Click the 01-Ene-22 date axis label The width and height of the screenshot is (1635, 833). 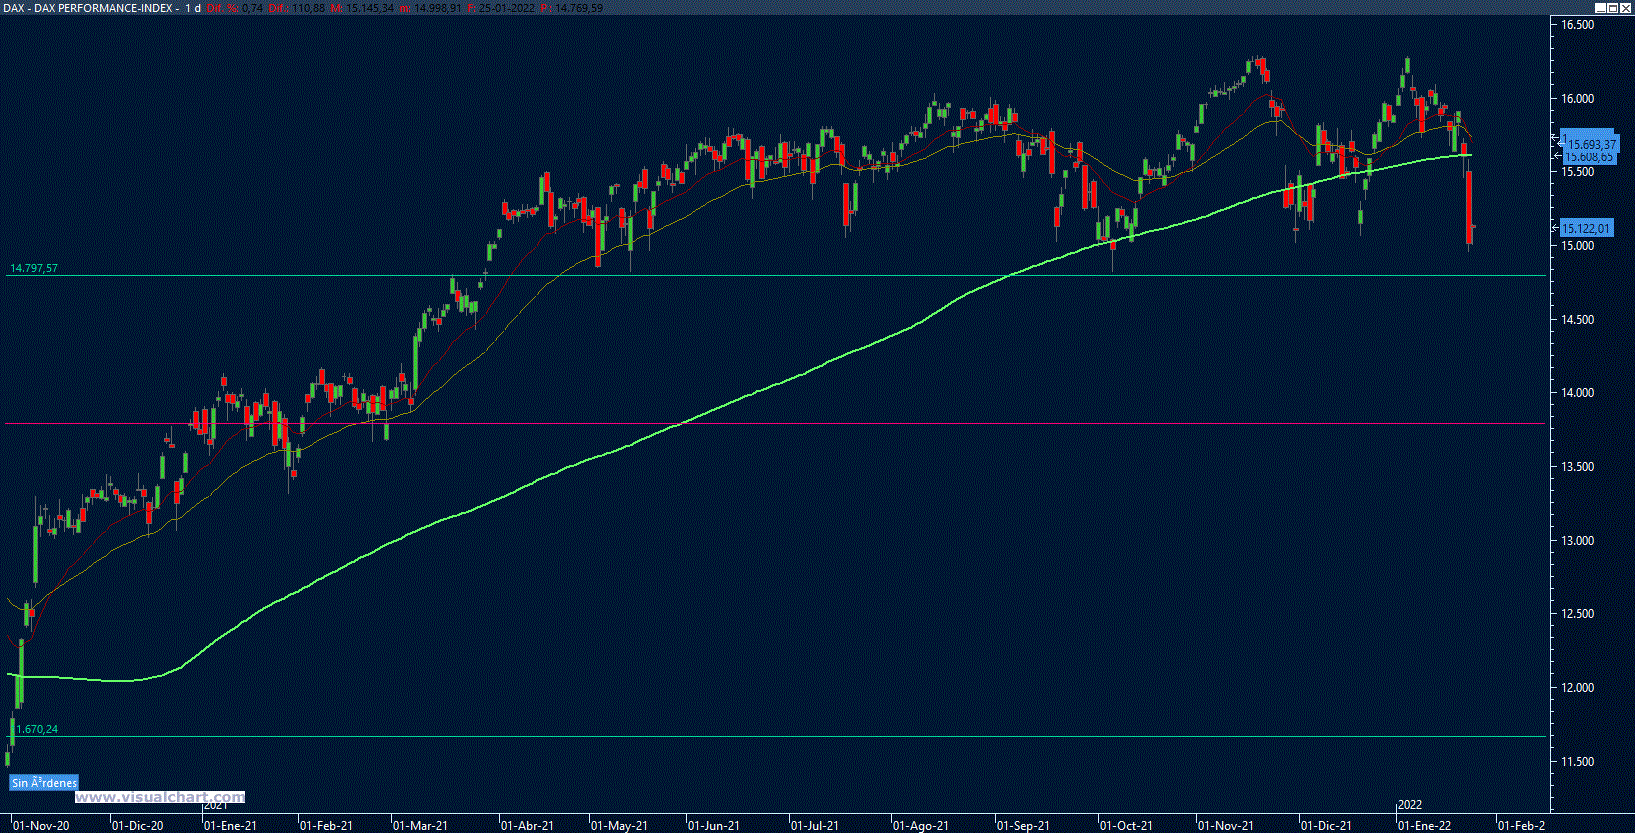pos(1424,825)
